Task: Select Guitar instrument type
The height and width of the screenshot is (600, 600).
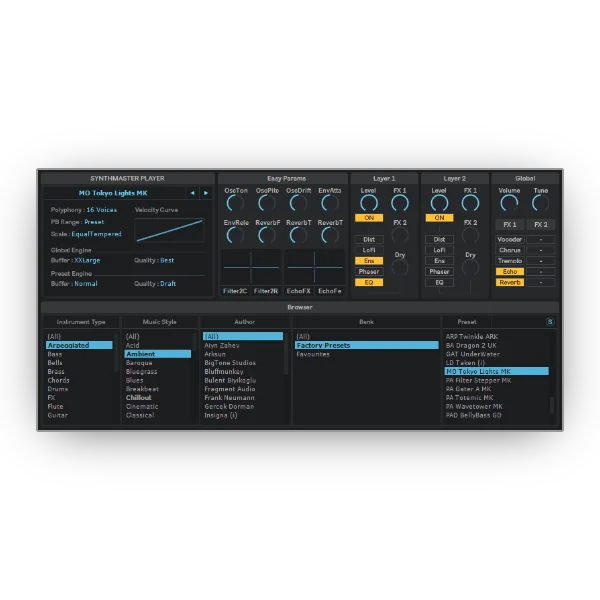Action: (57, 415)
